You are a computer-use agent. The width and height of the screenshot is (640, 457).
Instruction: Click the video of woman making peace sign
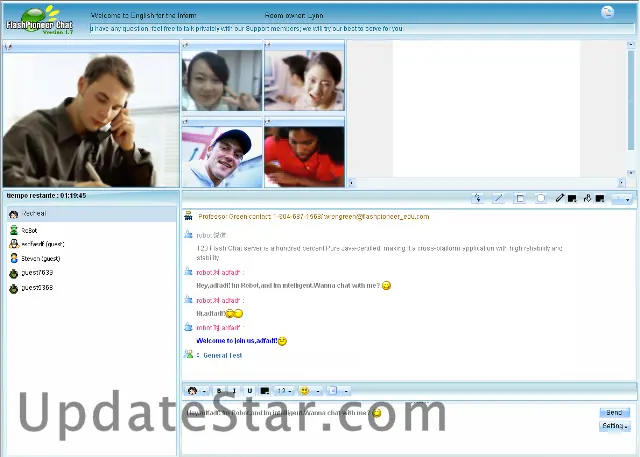(222, 80)
